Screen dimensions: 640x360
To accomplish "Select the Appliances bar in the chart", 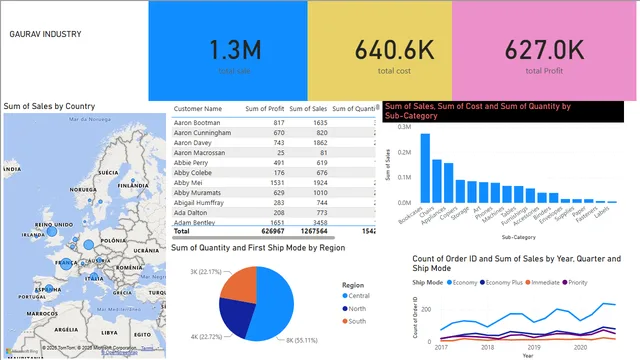I will (x=449, y=183).
